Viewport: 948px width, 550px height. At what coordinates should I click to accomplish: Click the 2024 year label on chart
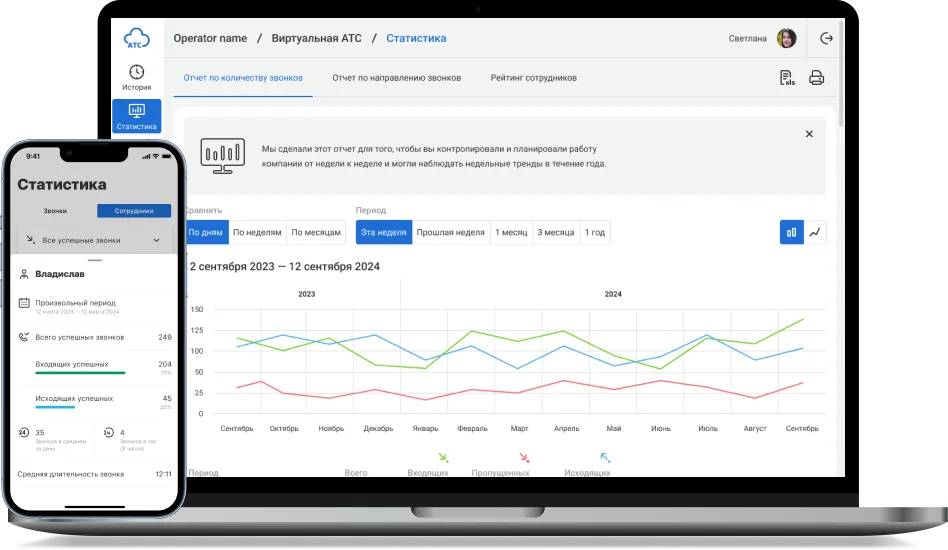[613, 294]
